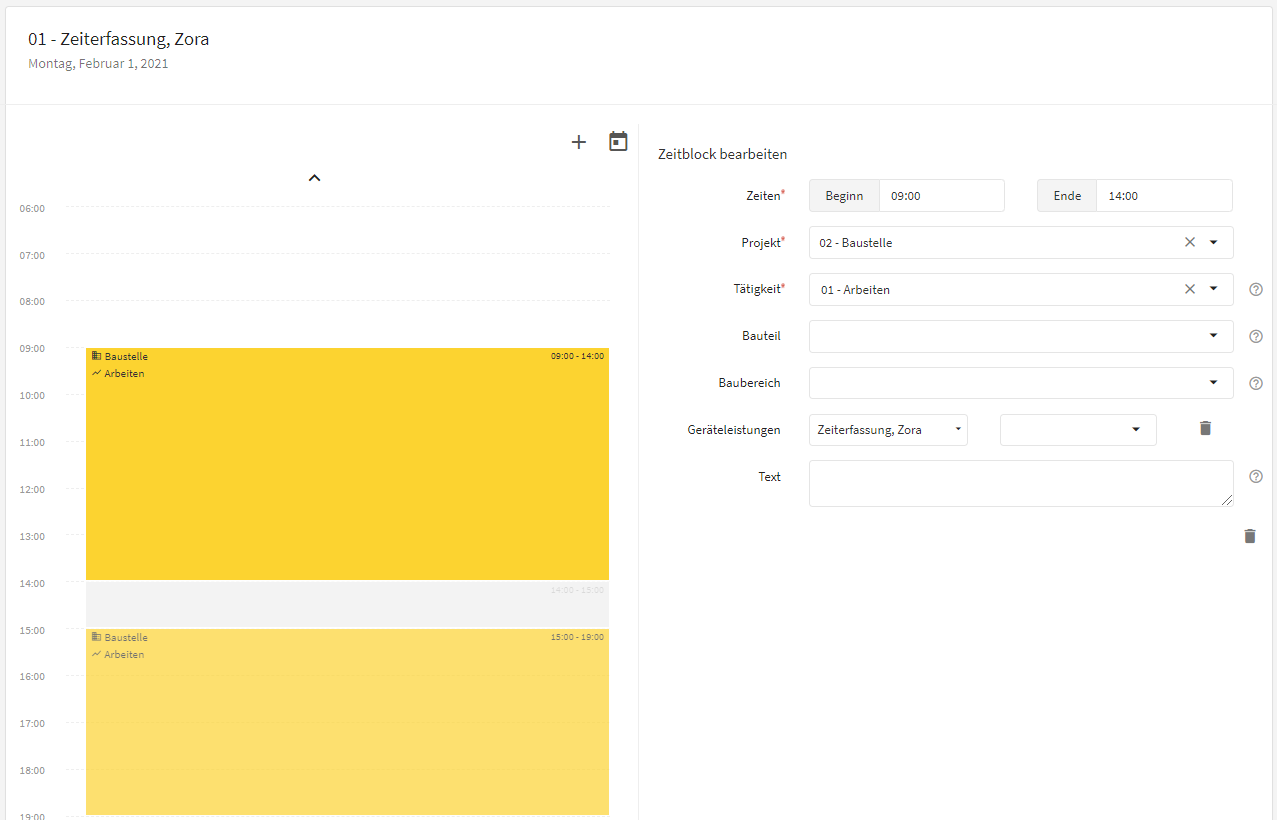Image resolution: width=1277 pixels, height=820 pixels.
Task: Expand the Baubereich dropdown
Action: [1214, 383]
